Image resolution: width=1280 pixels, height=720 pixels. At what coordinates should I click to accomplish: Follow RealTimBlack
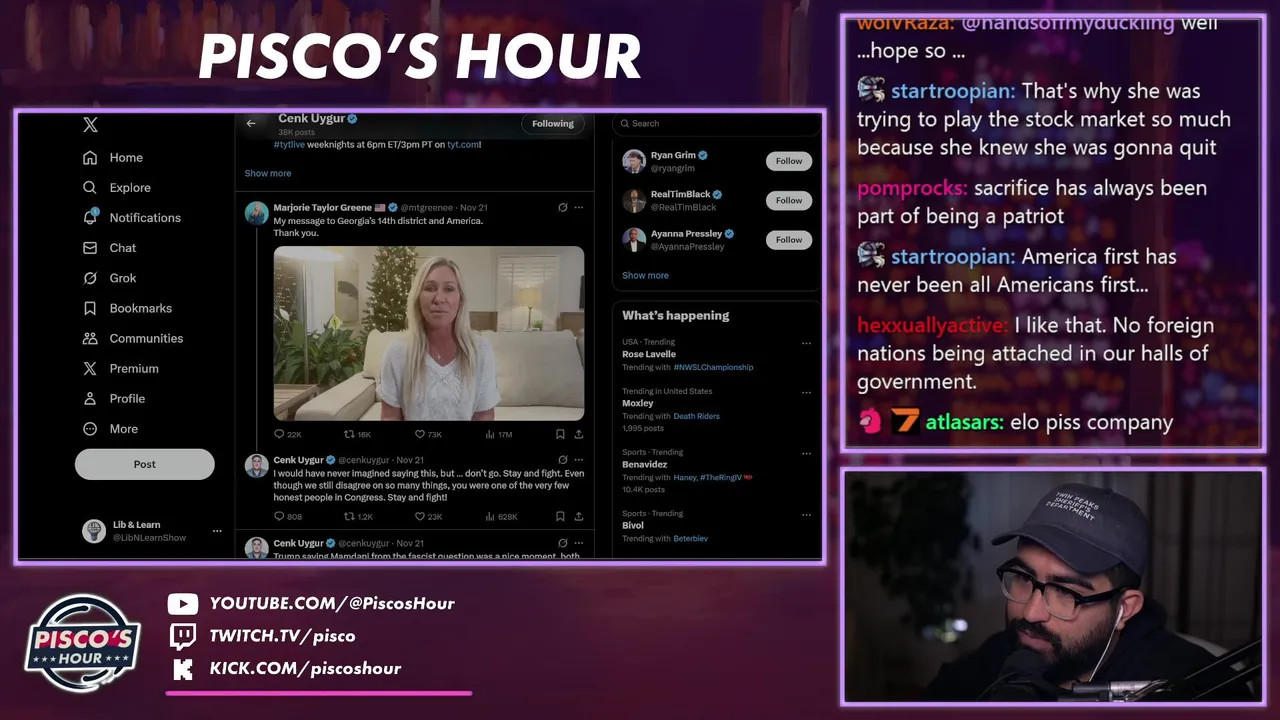pos(789,200)
